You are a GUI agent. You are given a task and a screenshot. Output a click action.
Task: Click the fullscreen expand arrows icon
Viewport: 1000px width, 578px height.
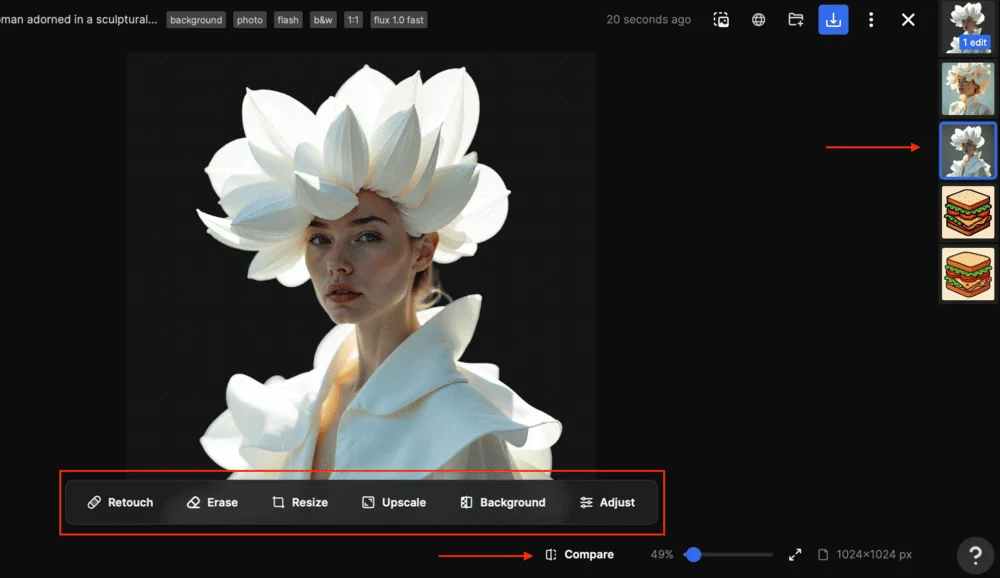[795, 554]
